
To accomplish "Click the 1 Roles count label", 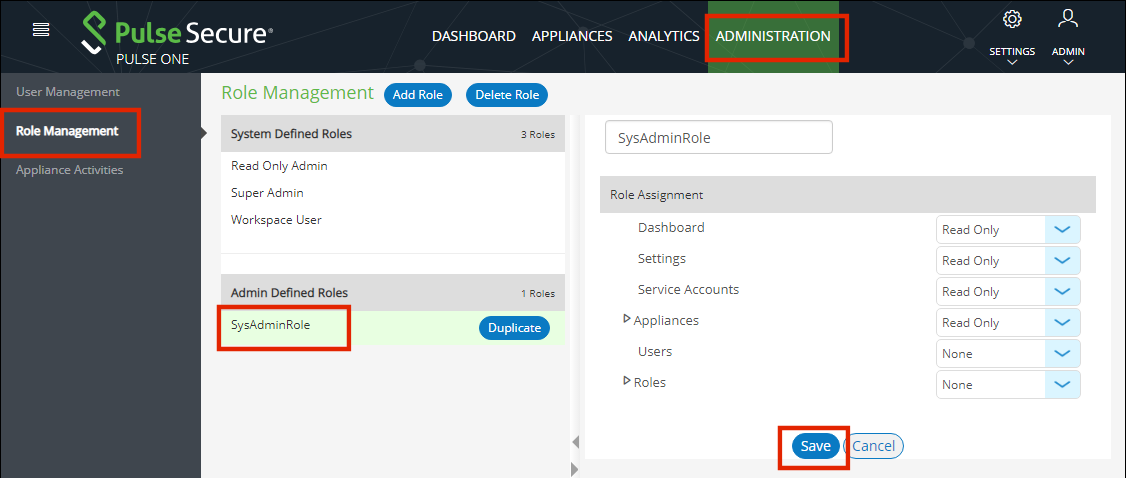I will [x=538, y=294].
